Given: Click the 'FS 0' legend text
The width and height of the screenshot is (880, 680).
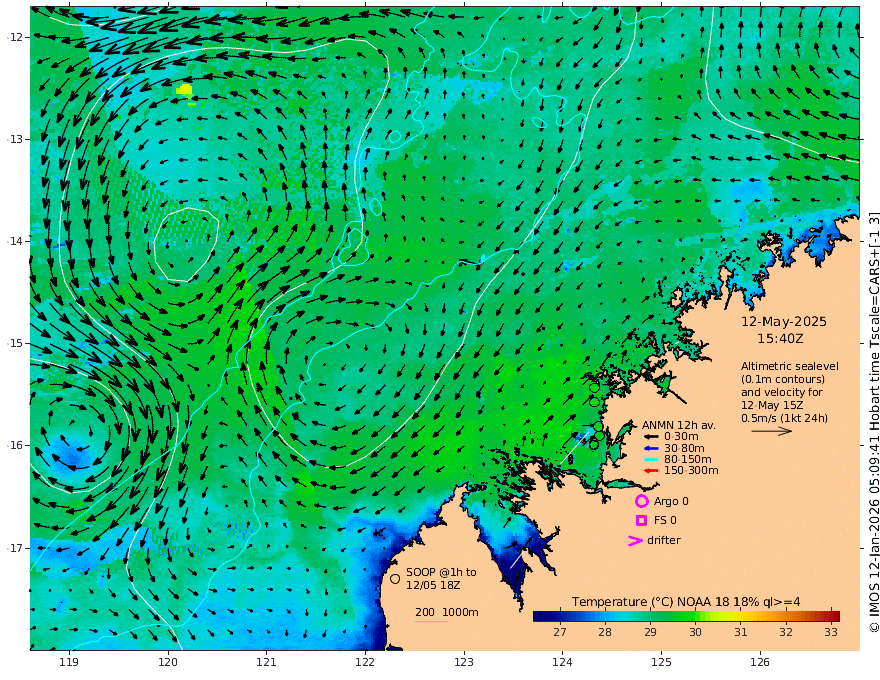Looking at the screenshot, I should 665,521.
